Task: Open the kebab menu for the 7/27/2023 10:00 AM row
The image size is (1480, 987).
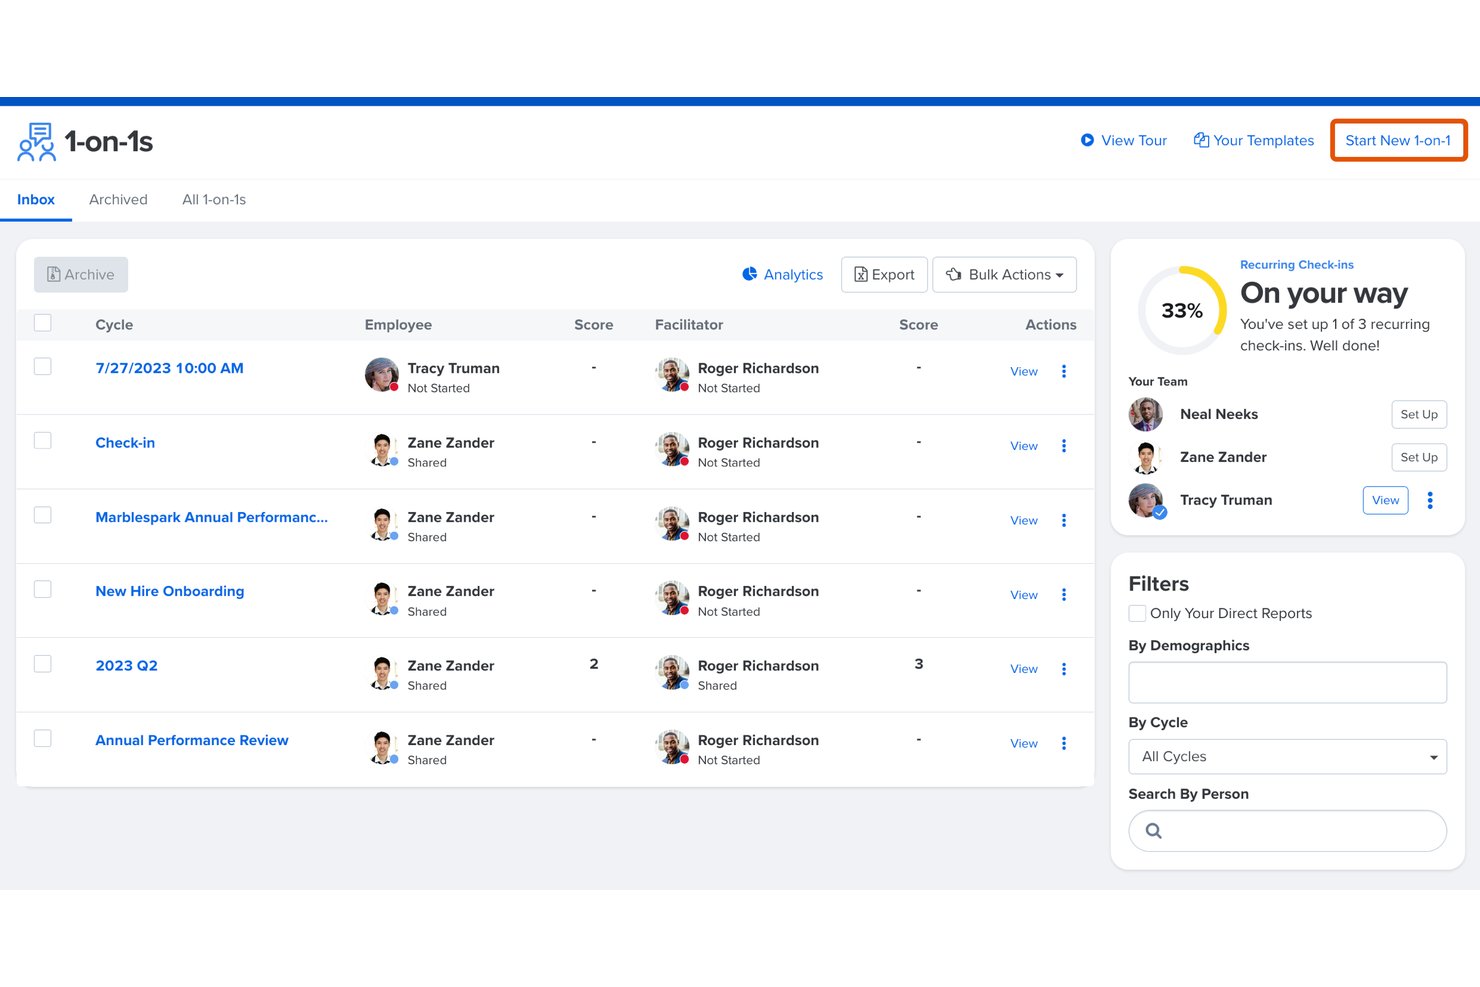Action: (x=1064, y=371)
